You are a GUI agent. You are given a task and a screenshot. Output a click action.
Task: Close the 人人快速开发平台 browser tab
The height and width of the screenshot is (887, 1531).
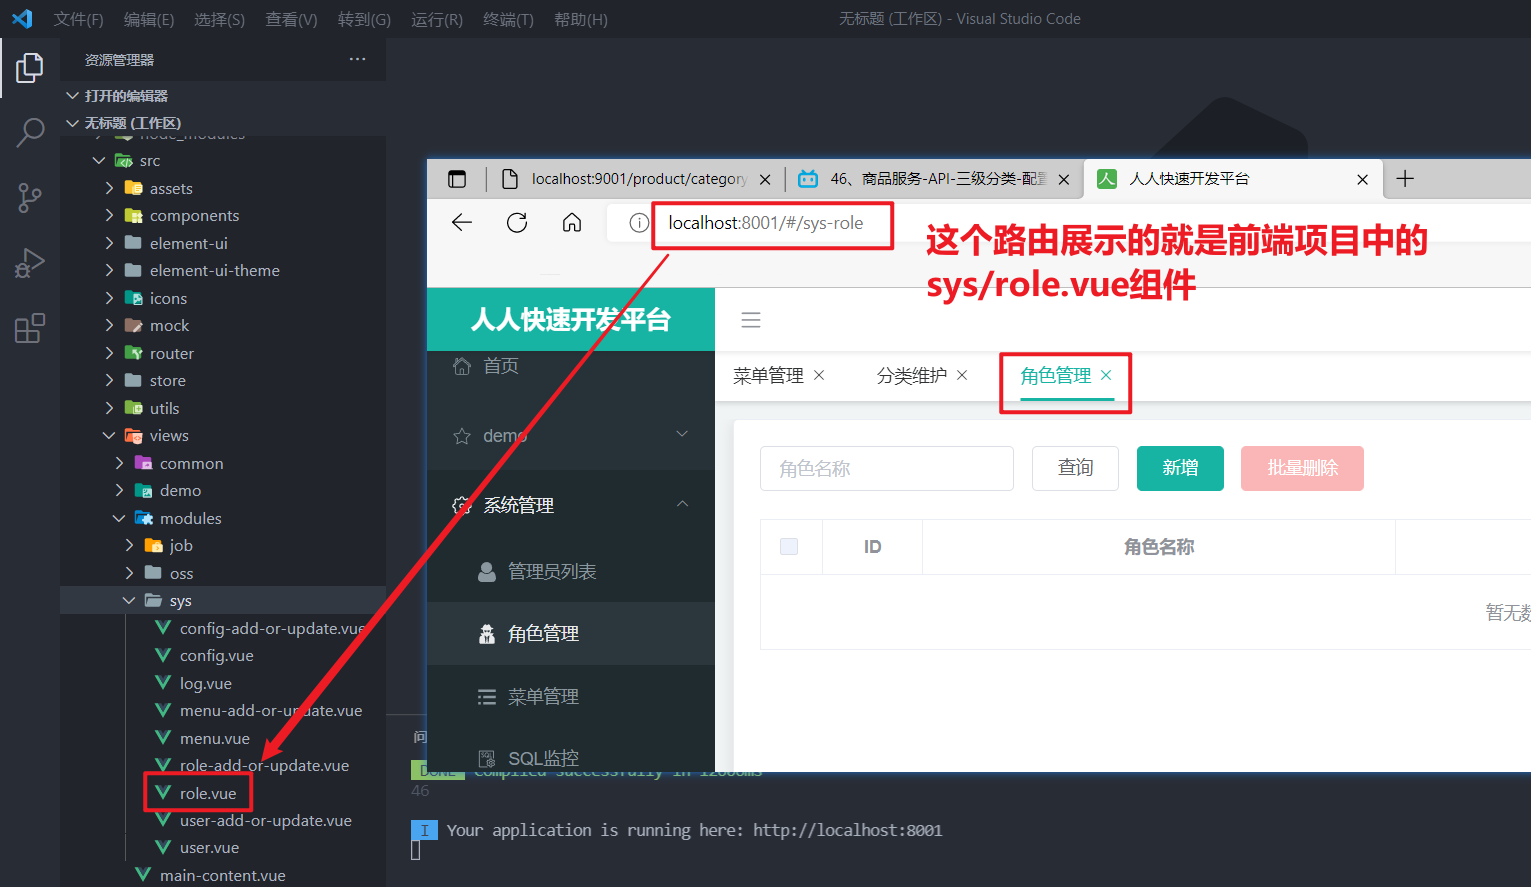pyautogui.click(x=1362, y=180)
